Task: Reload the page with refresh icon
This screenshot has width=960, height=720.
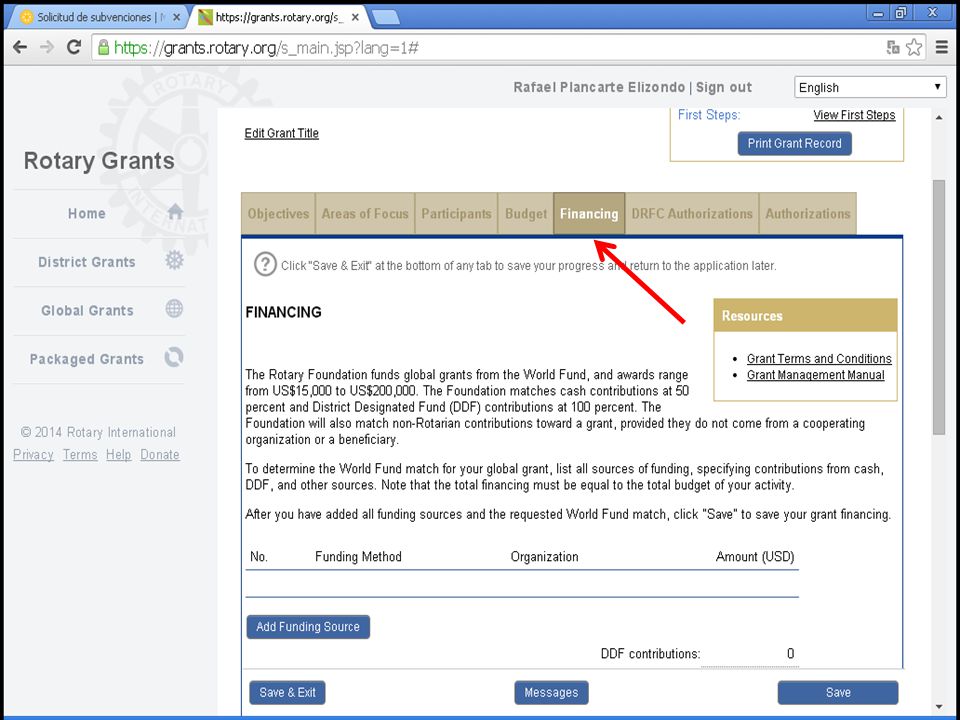Action: pyautogui.click(x=74, y=47)
